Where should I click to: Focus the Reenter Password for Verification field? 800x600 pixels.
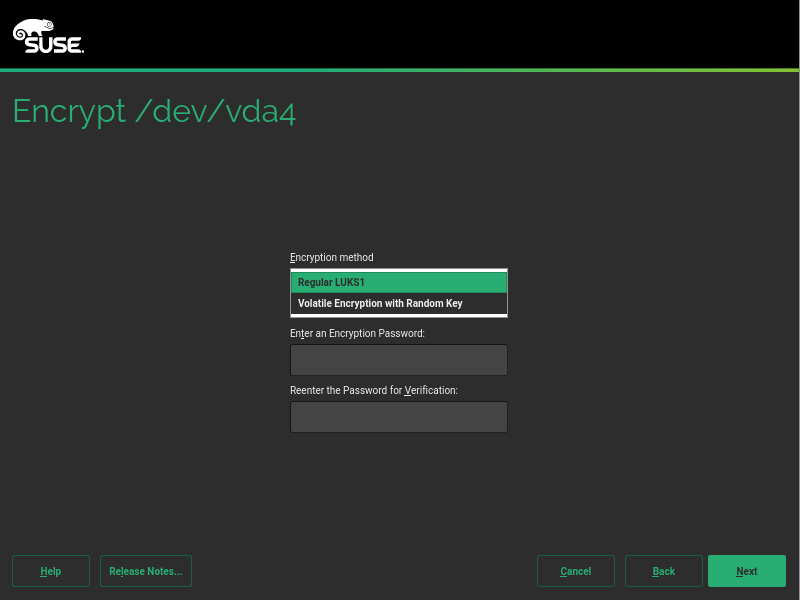tap(398, 417)
